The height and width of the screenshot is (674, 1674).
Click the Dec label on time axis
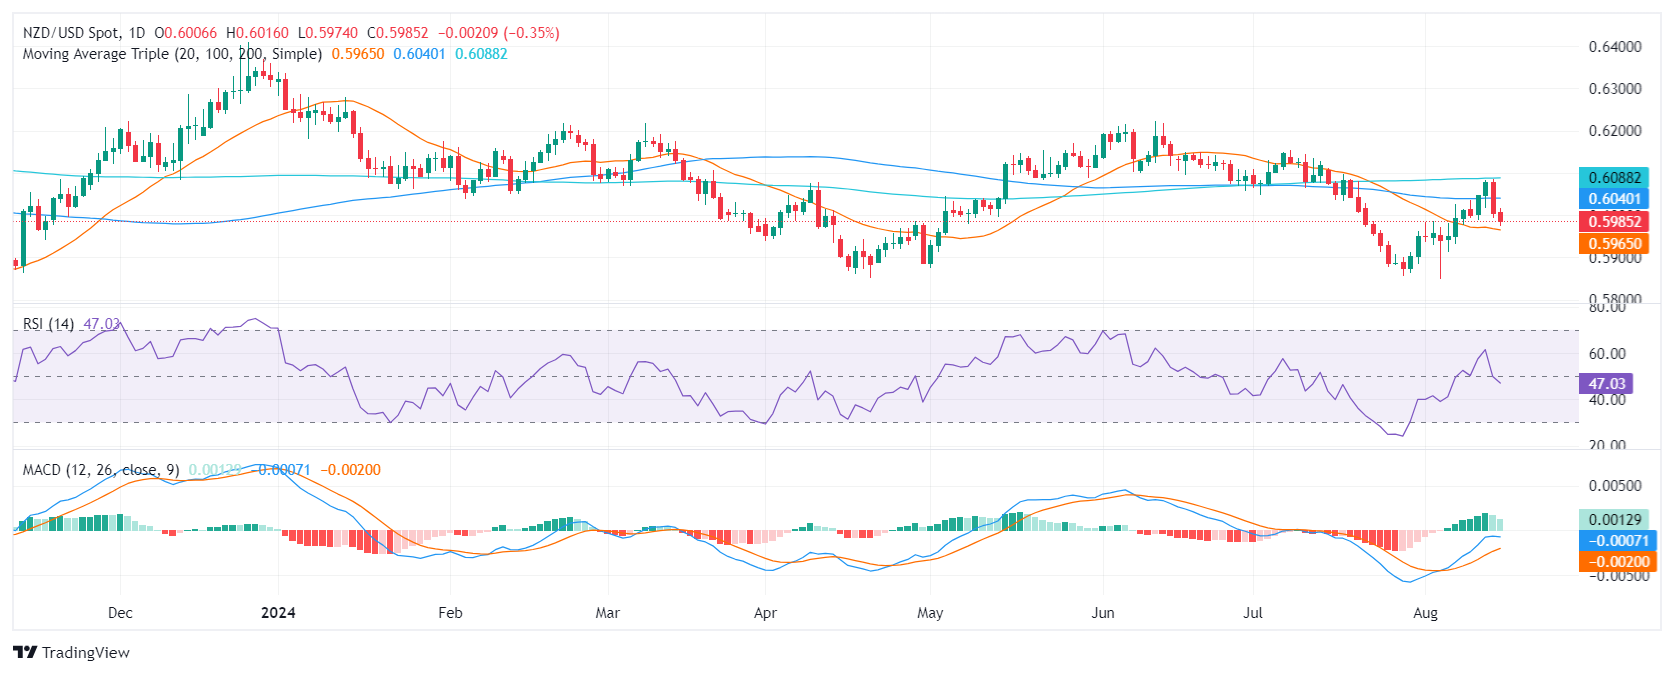tap(120, 613)
